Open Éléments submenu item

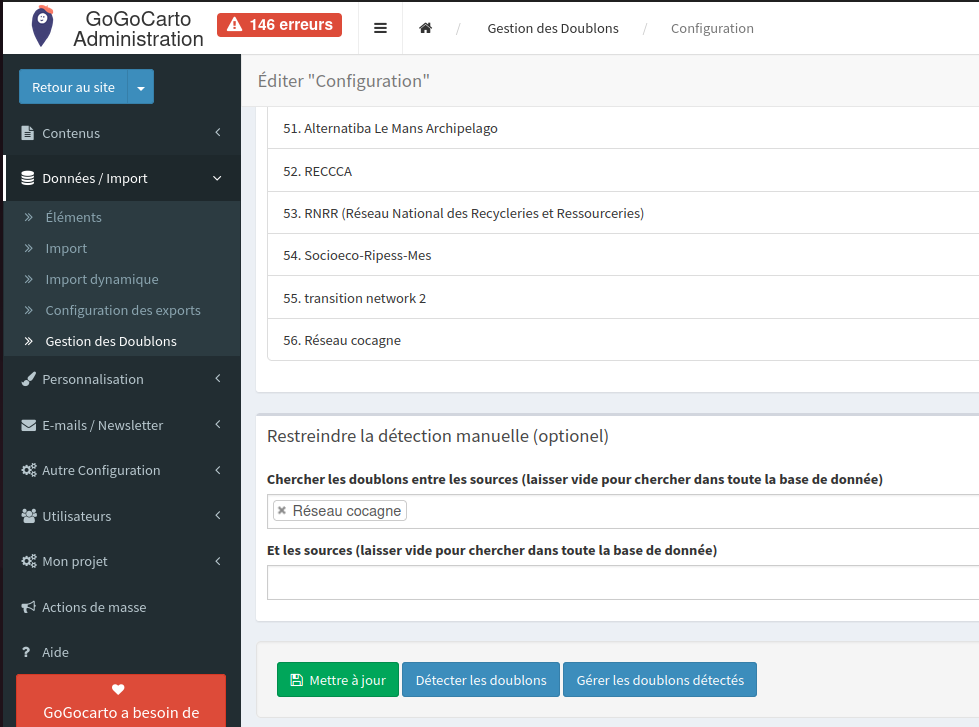[x=74, y=217]
